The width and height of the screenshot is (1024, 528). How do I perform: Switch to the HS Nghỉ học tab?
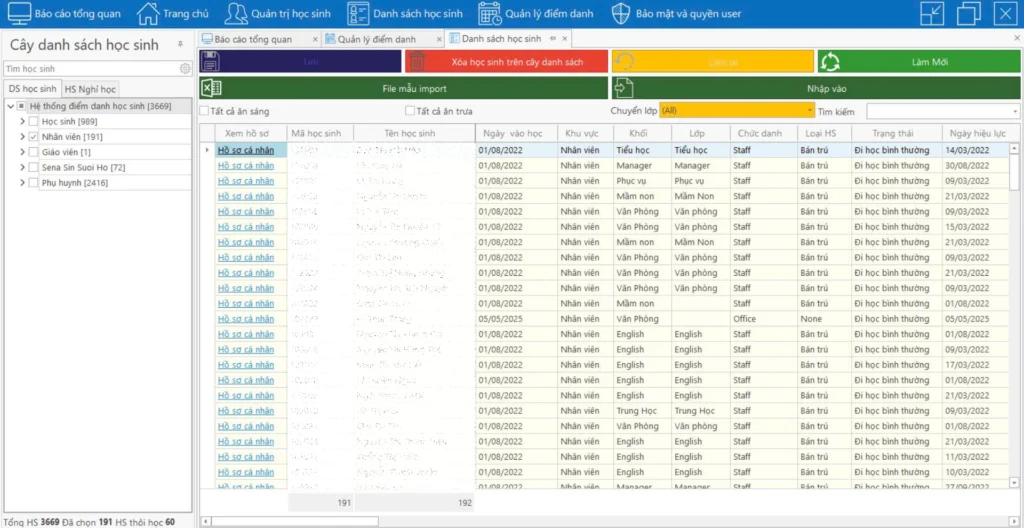point(90,90)
